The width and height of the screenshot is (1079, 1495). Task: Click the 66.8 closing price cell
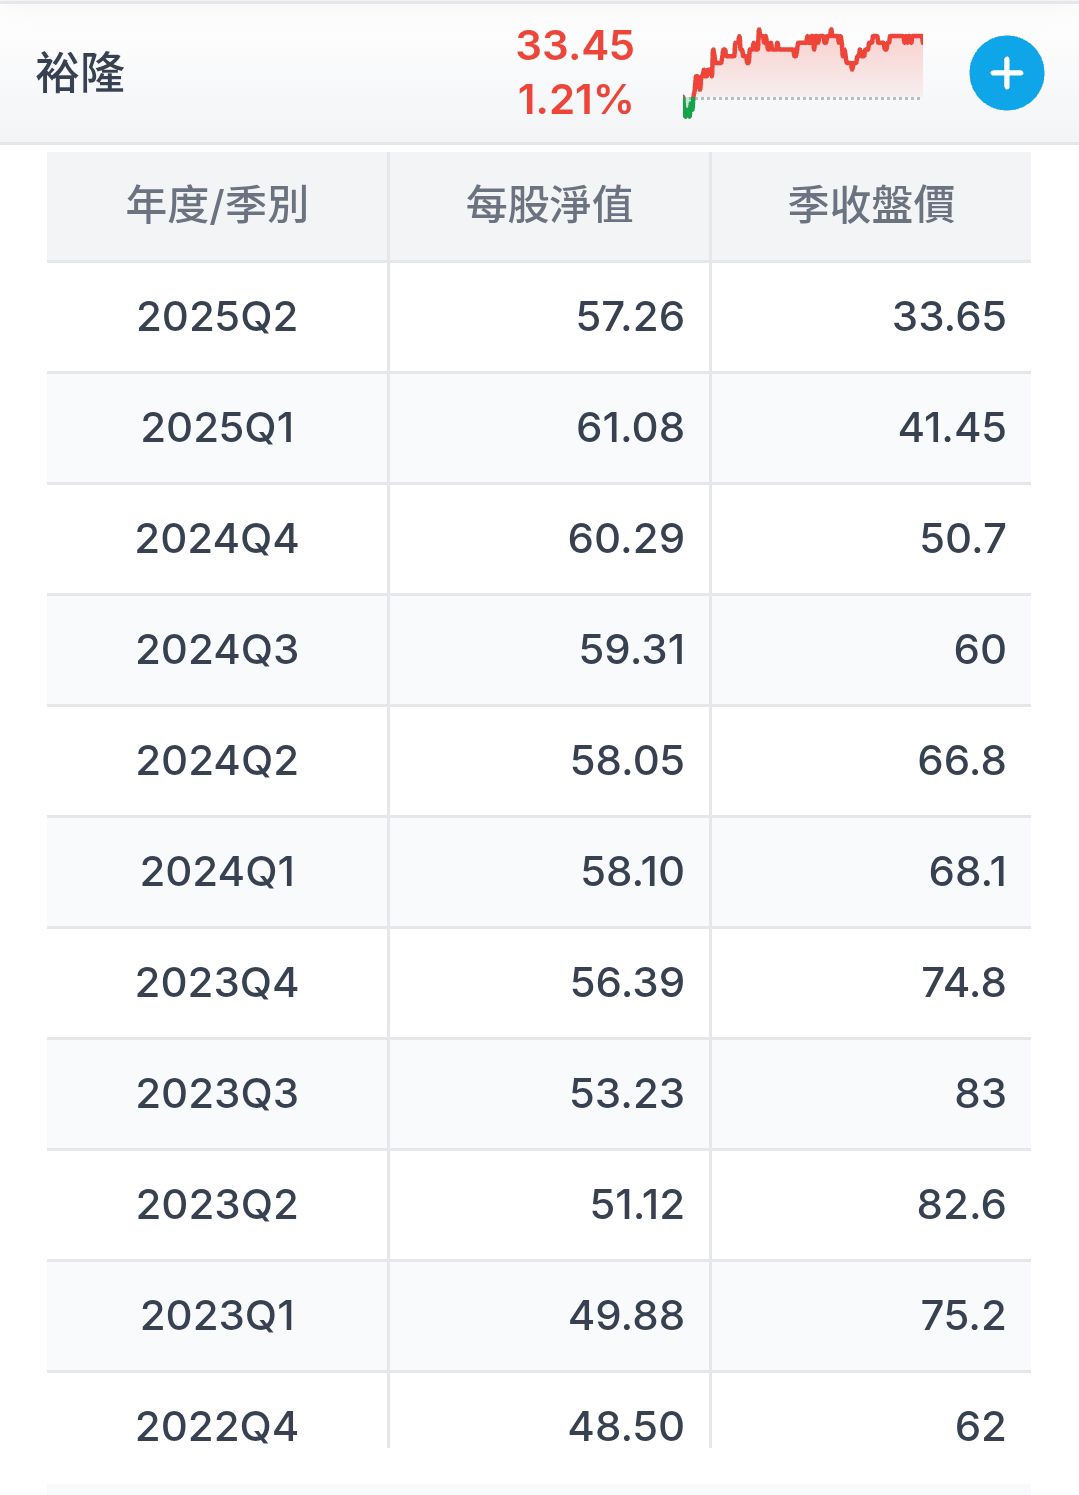coord(871,761)
